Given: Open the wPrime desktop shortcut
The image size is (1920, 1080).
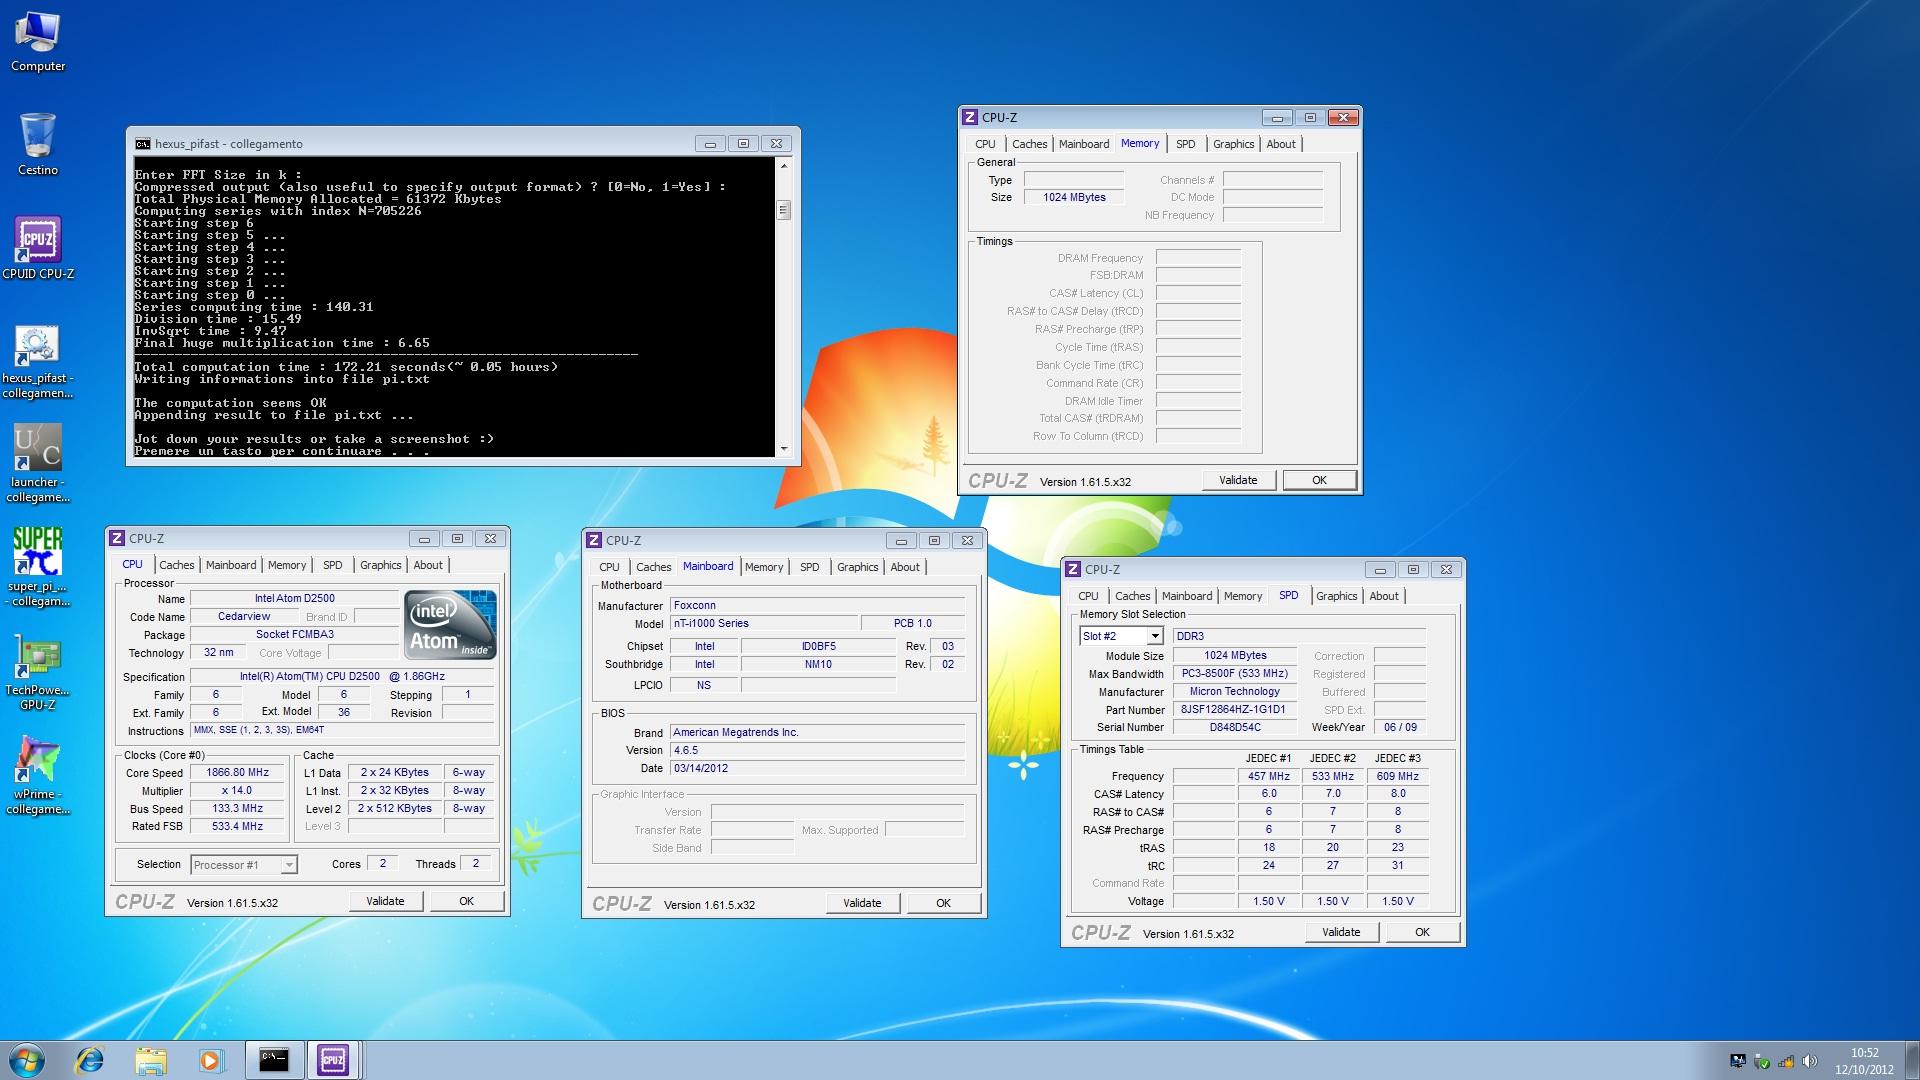Looking at the screenshot, I should point(38,776).
